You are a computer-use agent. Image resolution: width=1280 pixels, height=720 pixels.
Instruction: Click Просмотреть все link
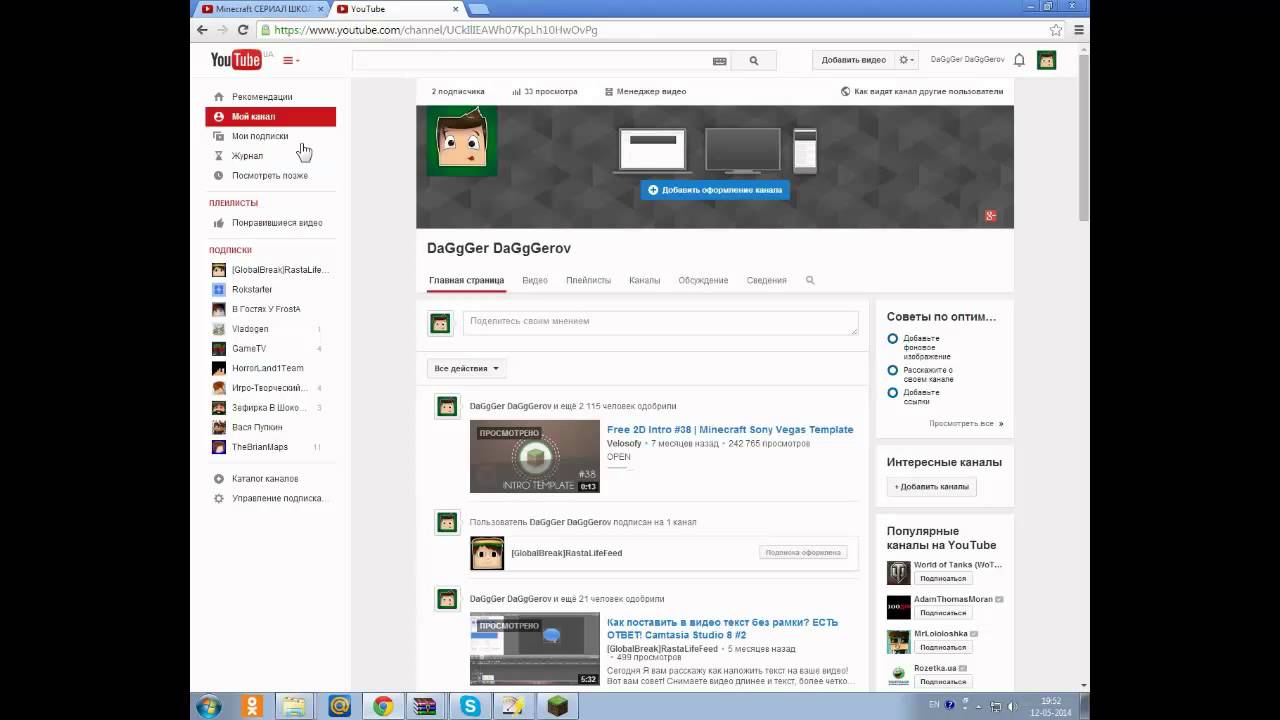click(966, 424)
